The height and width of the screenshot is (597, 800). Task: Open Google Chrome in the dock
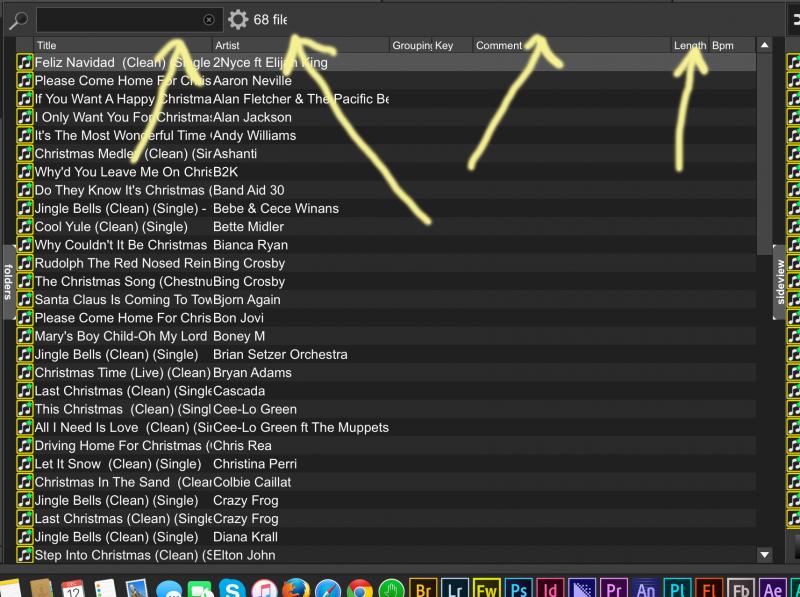click(359, 589)
